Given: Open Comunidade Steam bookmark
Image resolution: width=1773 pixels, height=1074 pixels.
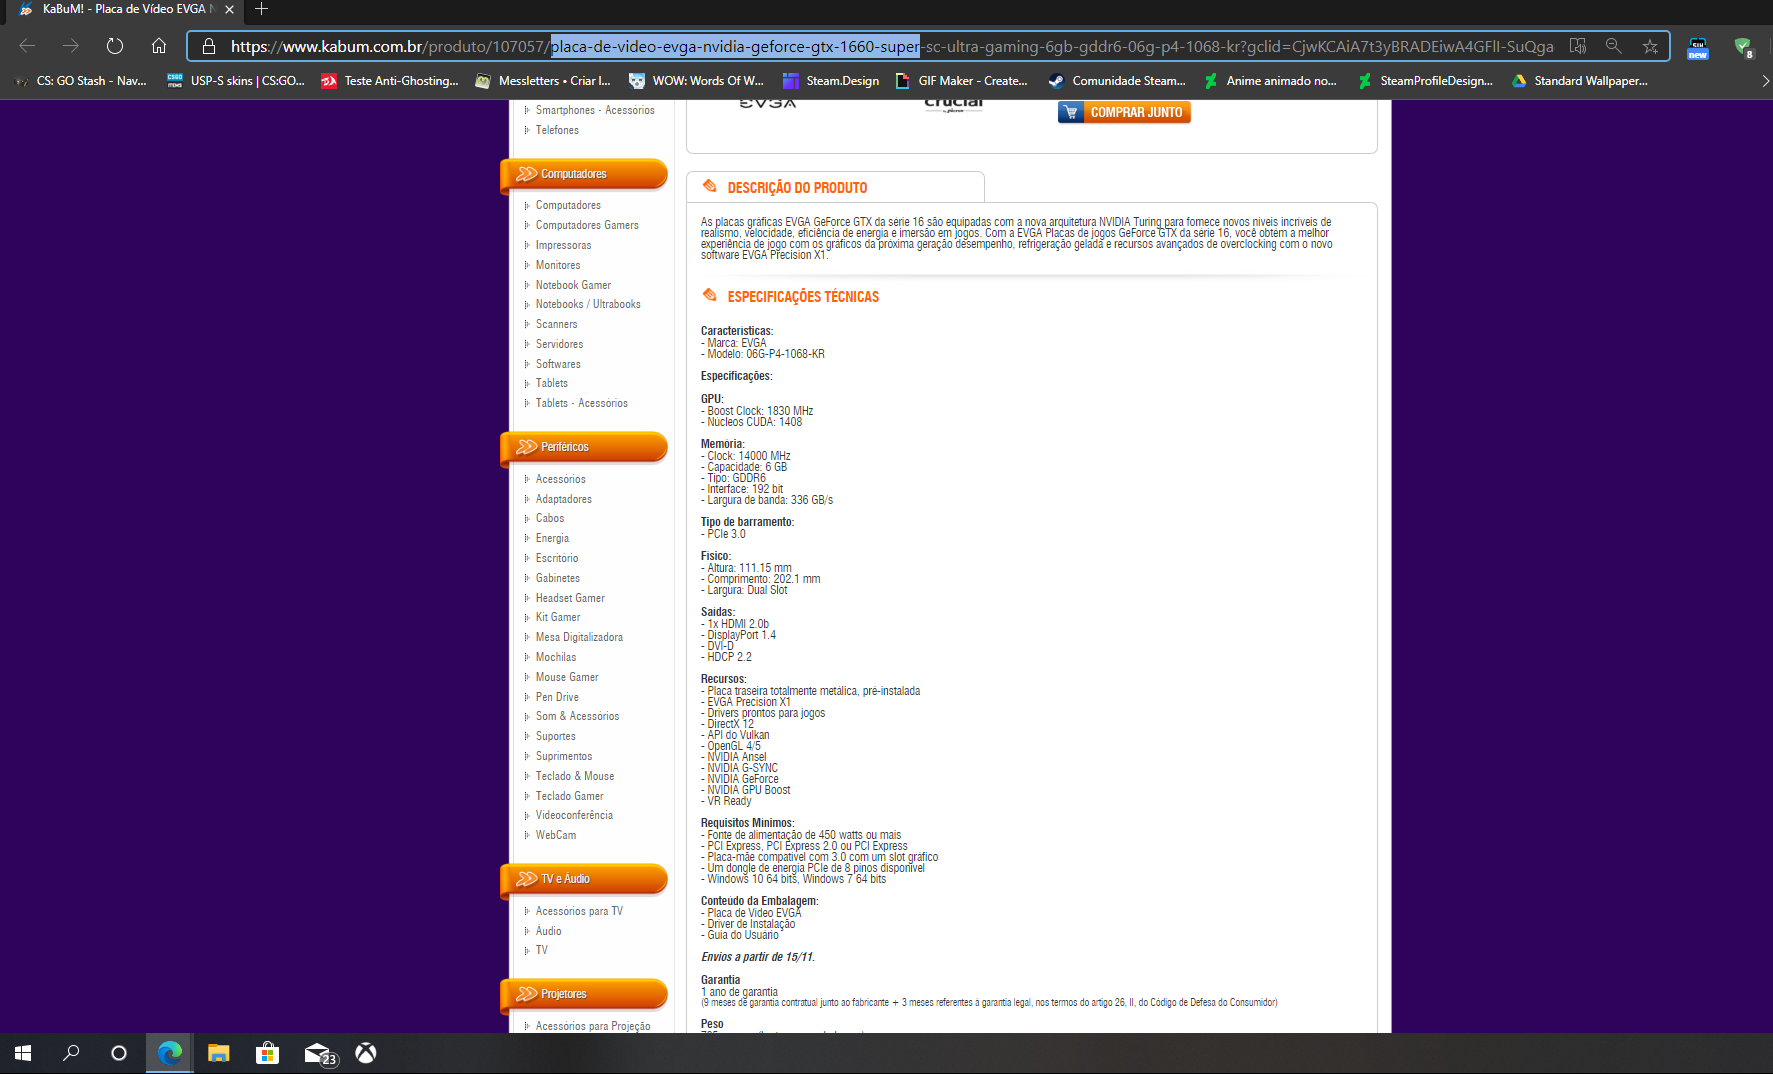Looking at the screenshot, I should click(1117, 81).
